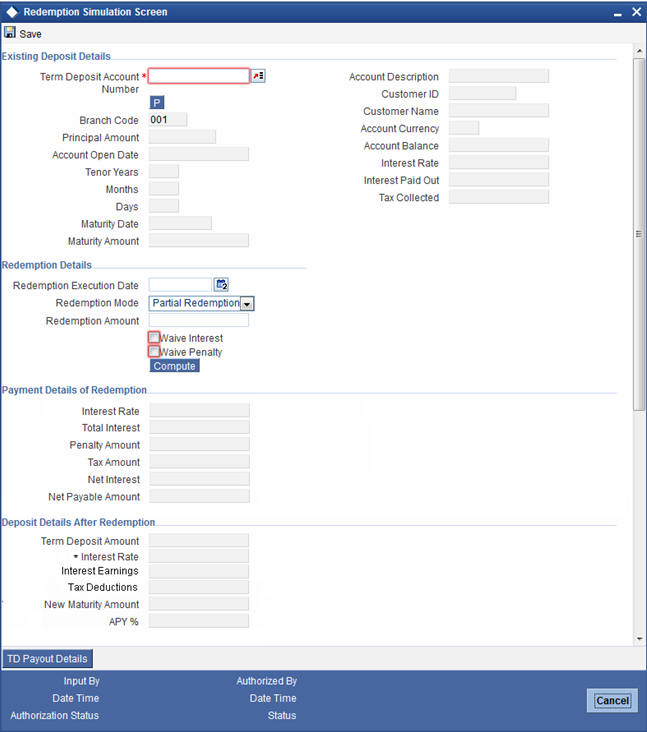The width and height of the screenshot is (647, 732).
Task: Click the diamond icon in the title bar
Action: 12,12
